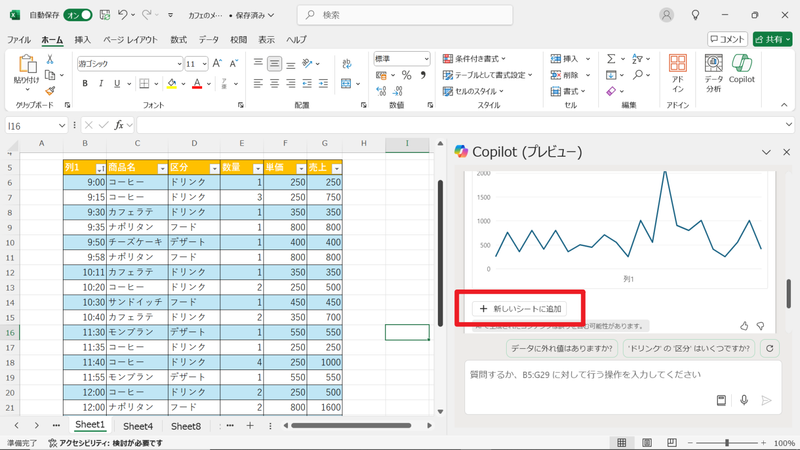The width and height of the screenshot is (800, 450).
Task: Click the merge and center icon
Action: click(x=346, y=84)
